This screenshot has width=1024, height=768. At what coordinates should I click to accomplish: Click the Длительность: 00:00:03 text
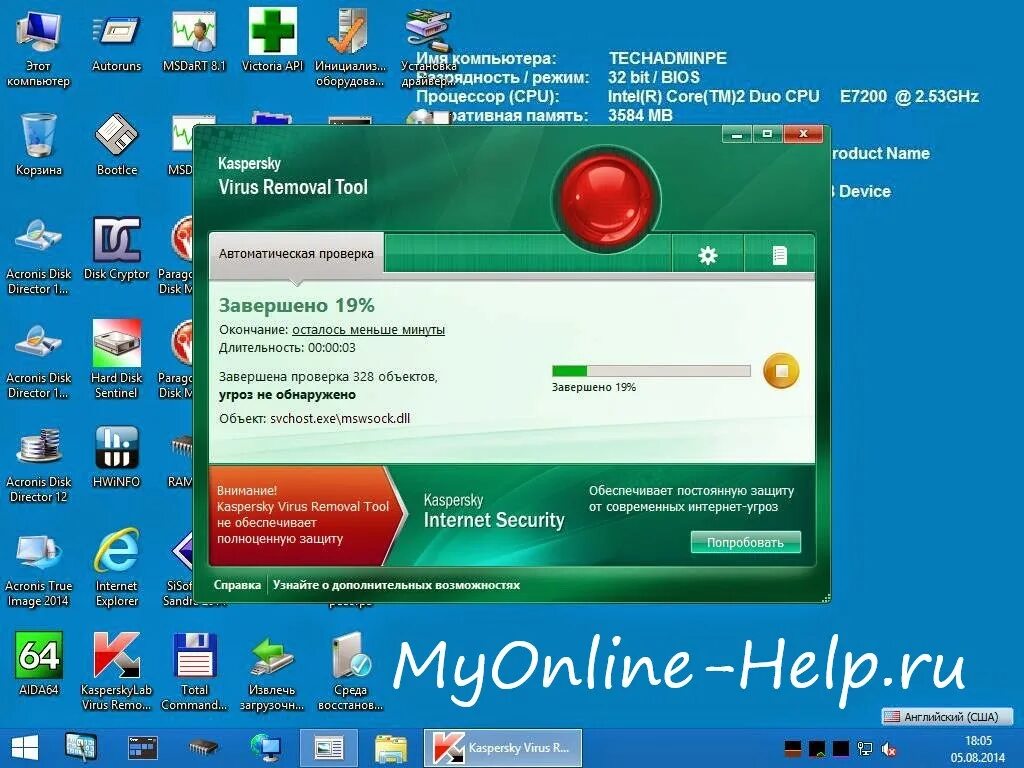coord(287,347)
